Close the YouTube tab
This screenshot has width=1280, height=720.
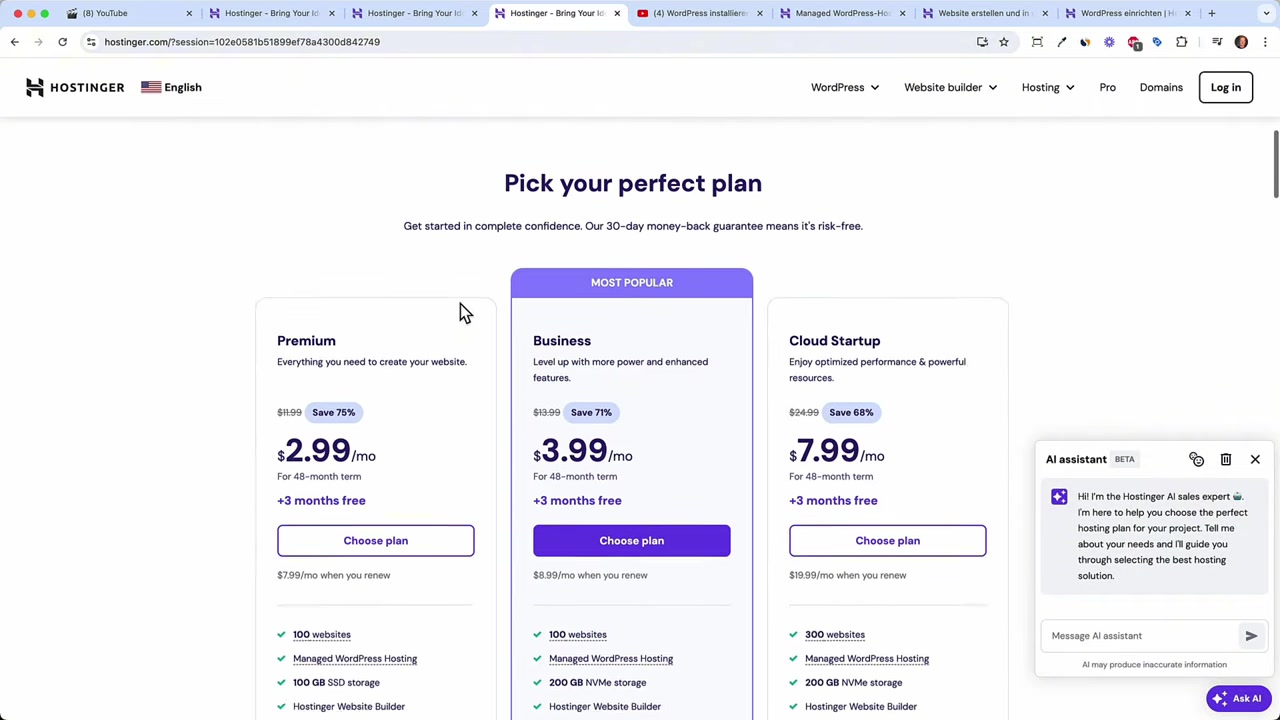(189, 13)
